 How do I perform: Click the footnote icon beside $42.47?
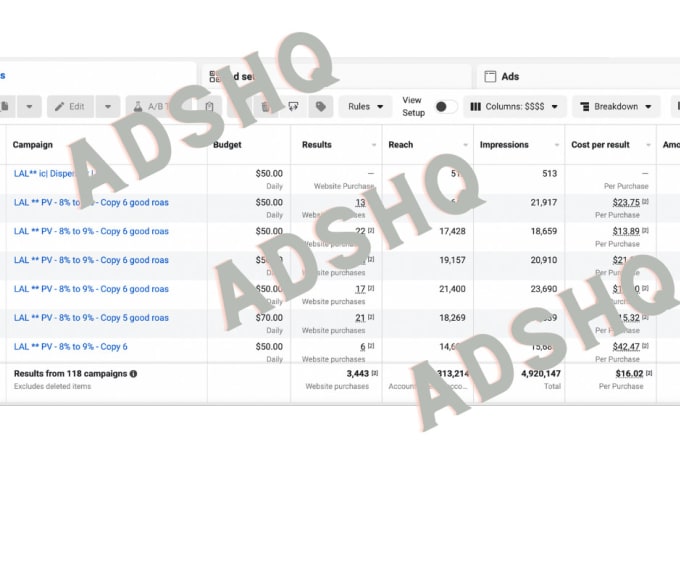[x=645, y=346]
